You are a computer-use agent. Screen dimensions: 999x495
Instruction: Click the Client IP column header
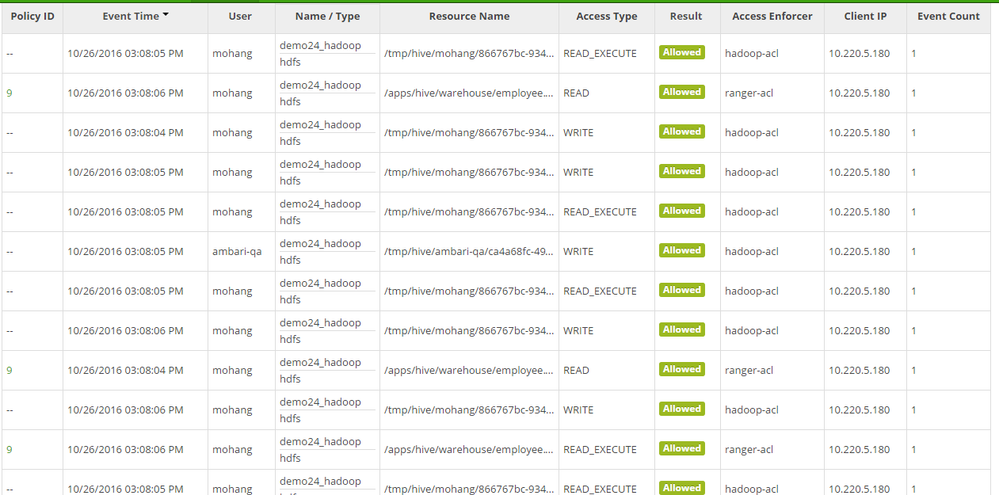coord(865,17)
